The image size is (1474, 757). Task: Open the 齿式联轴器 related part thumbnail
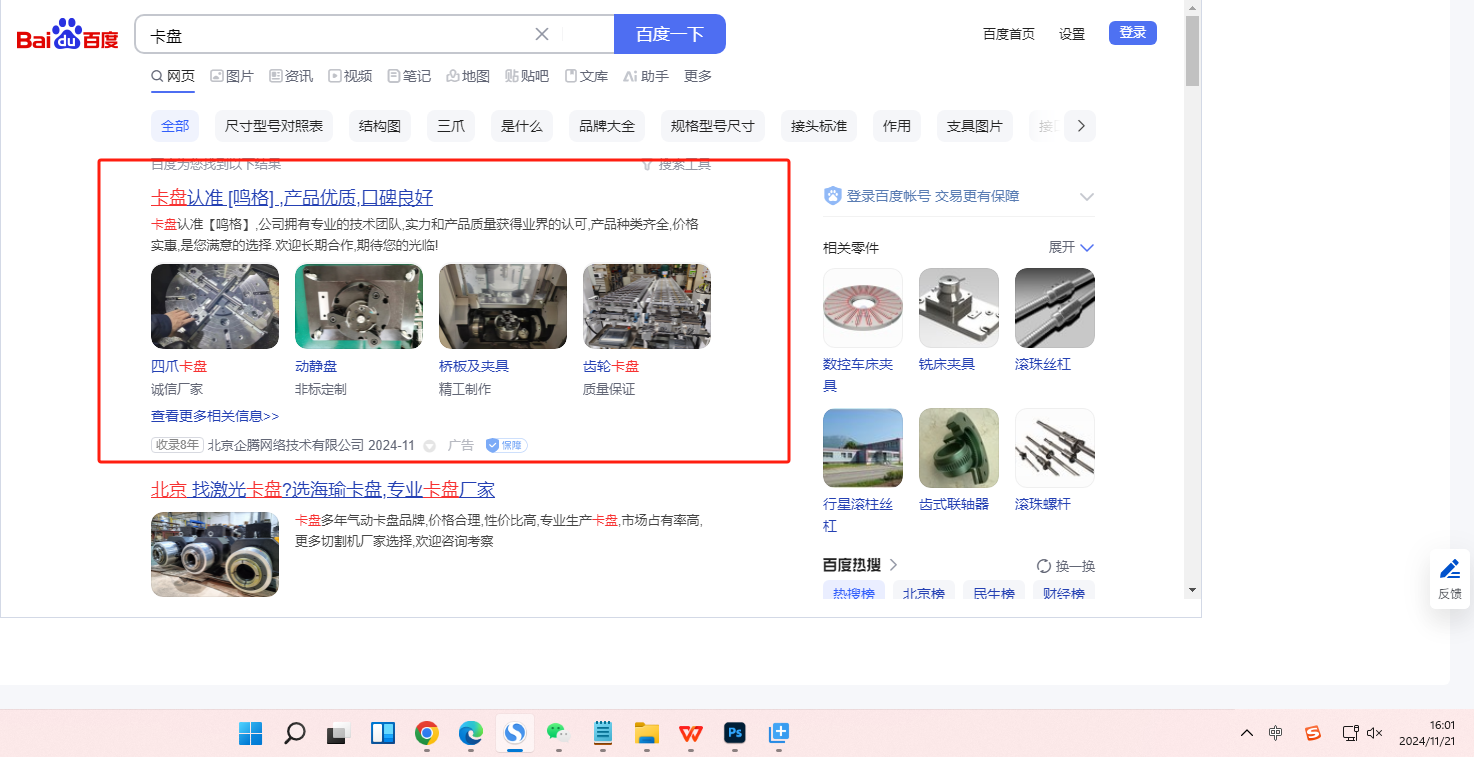pos(959,448)
